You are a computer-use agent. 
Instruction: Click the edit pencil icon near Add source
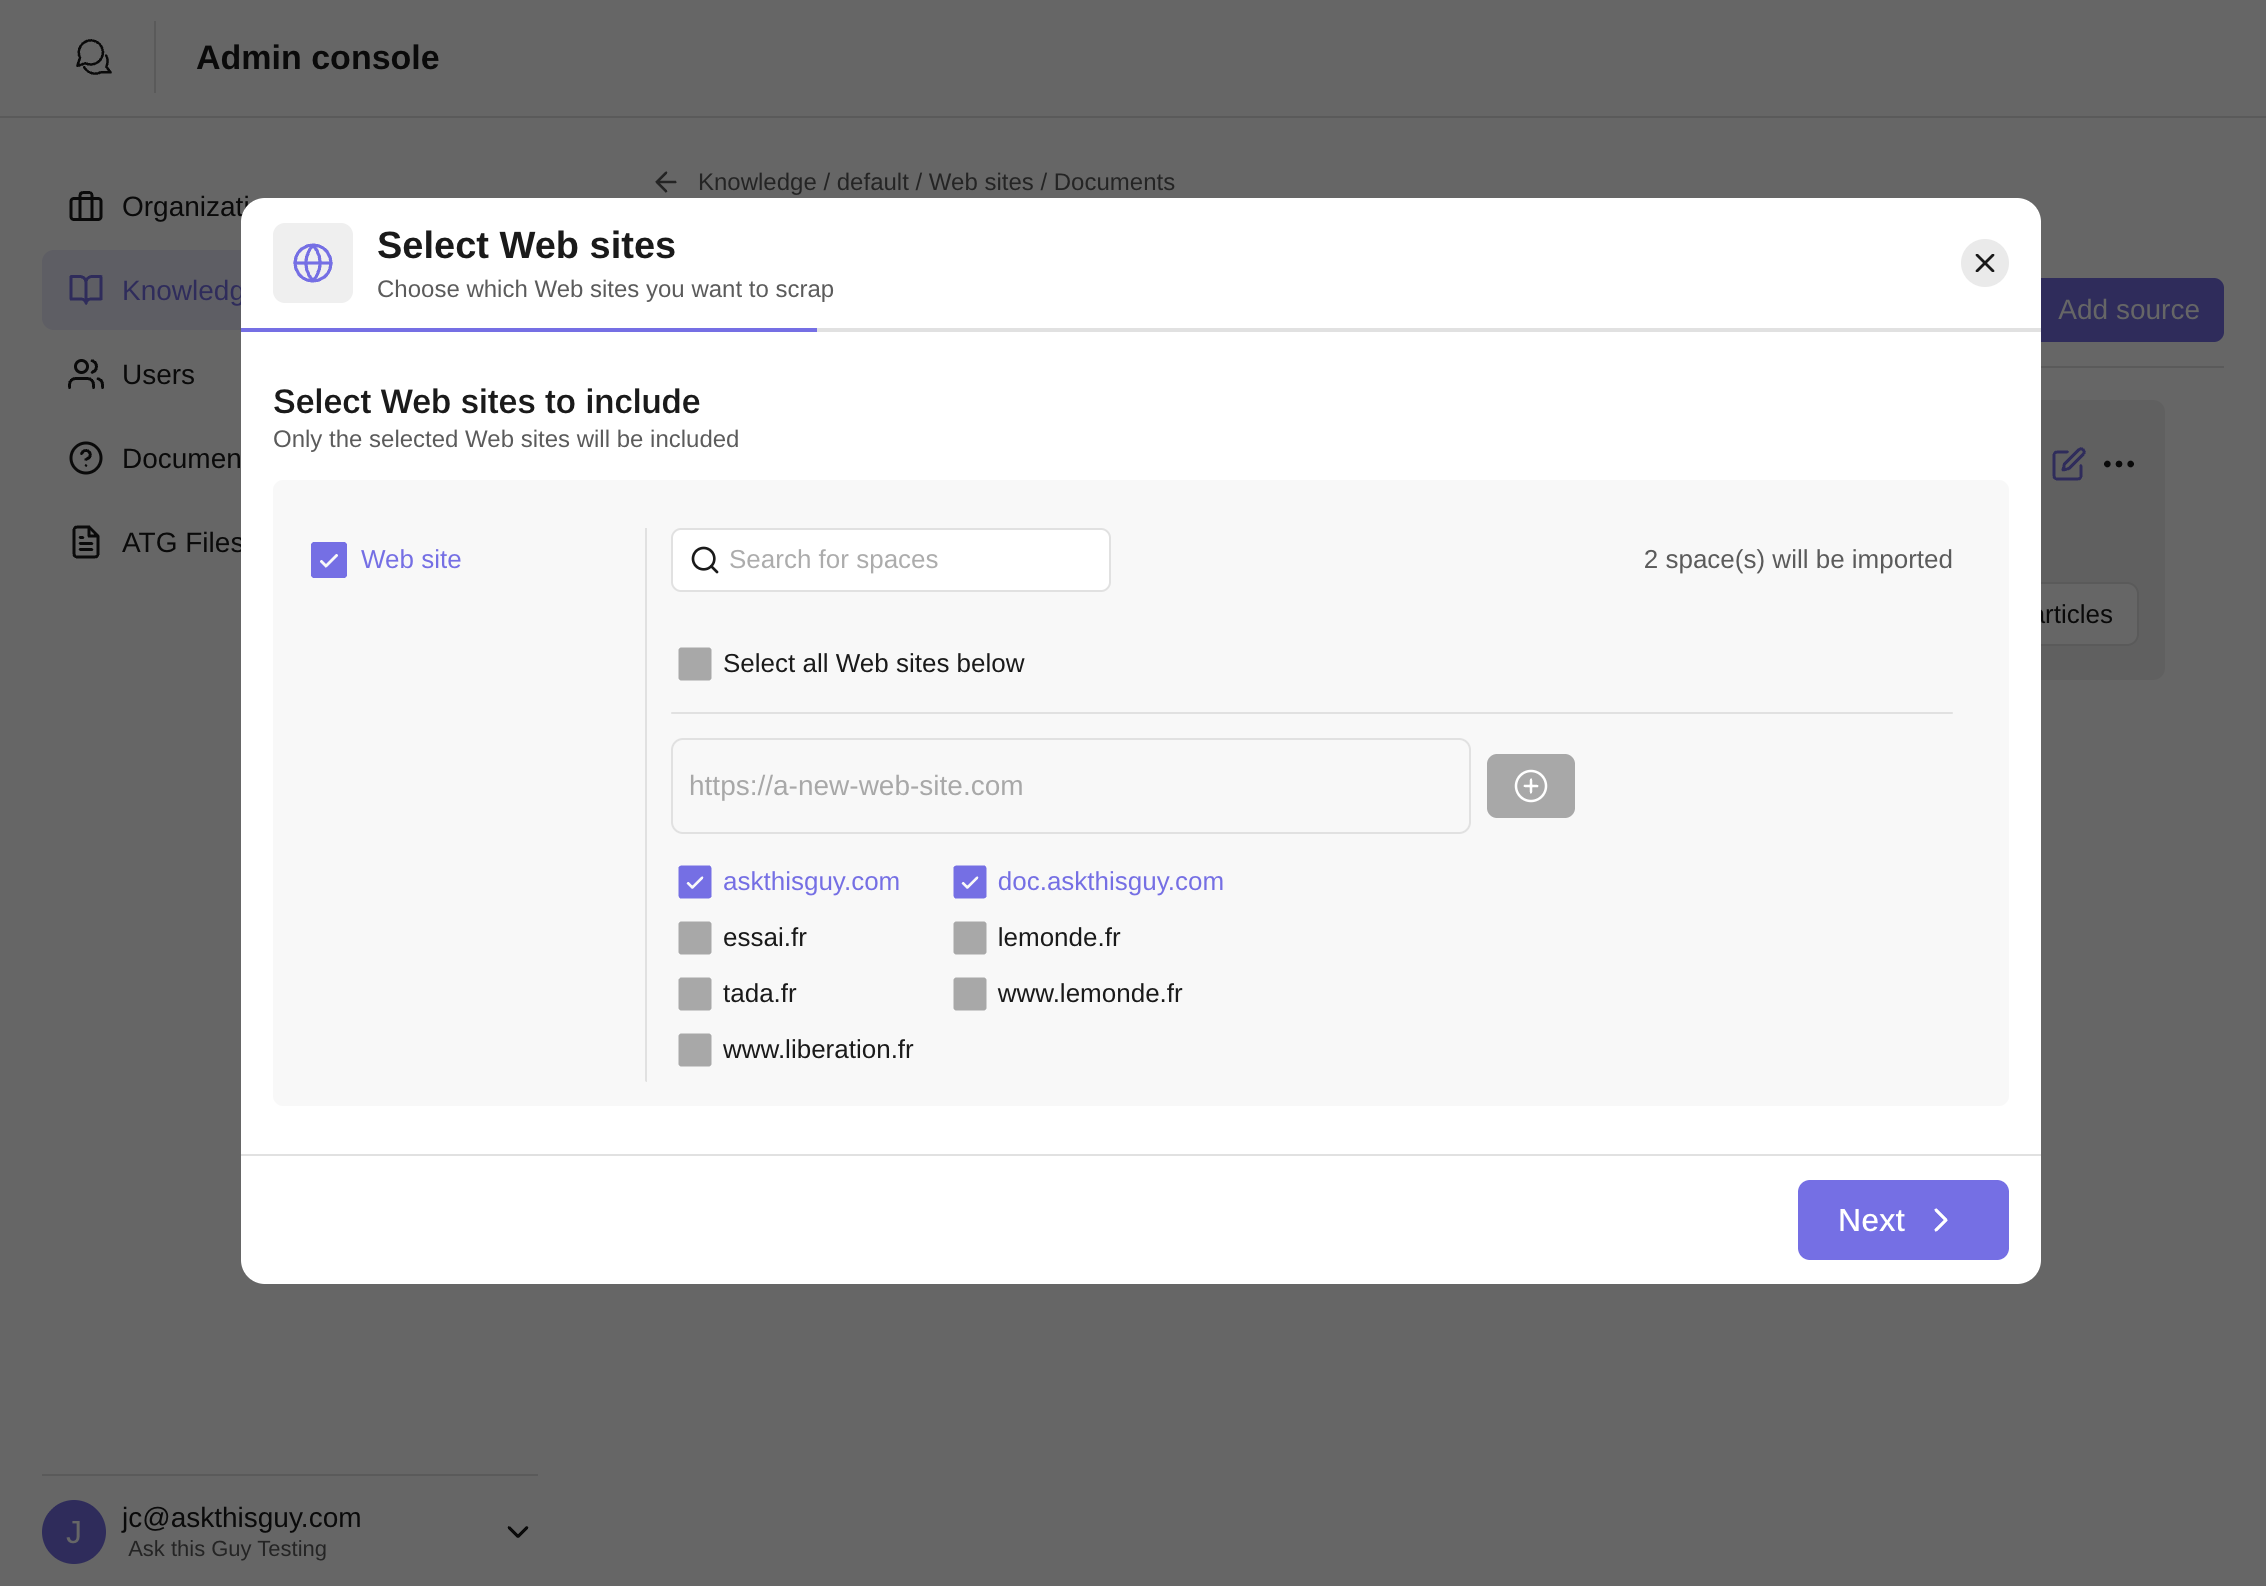tap(2068, 463)
